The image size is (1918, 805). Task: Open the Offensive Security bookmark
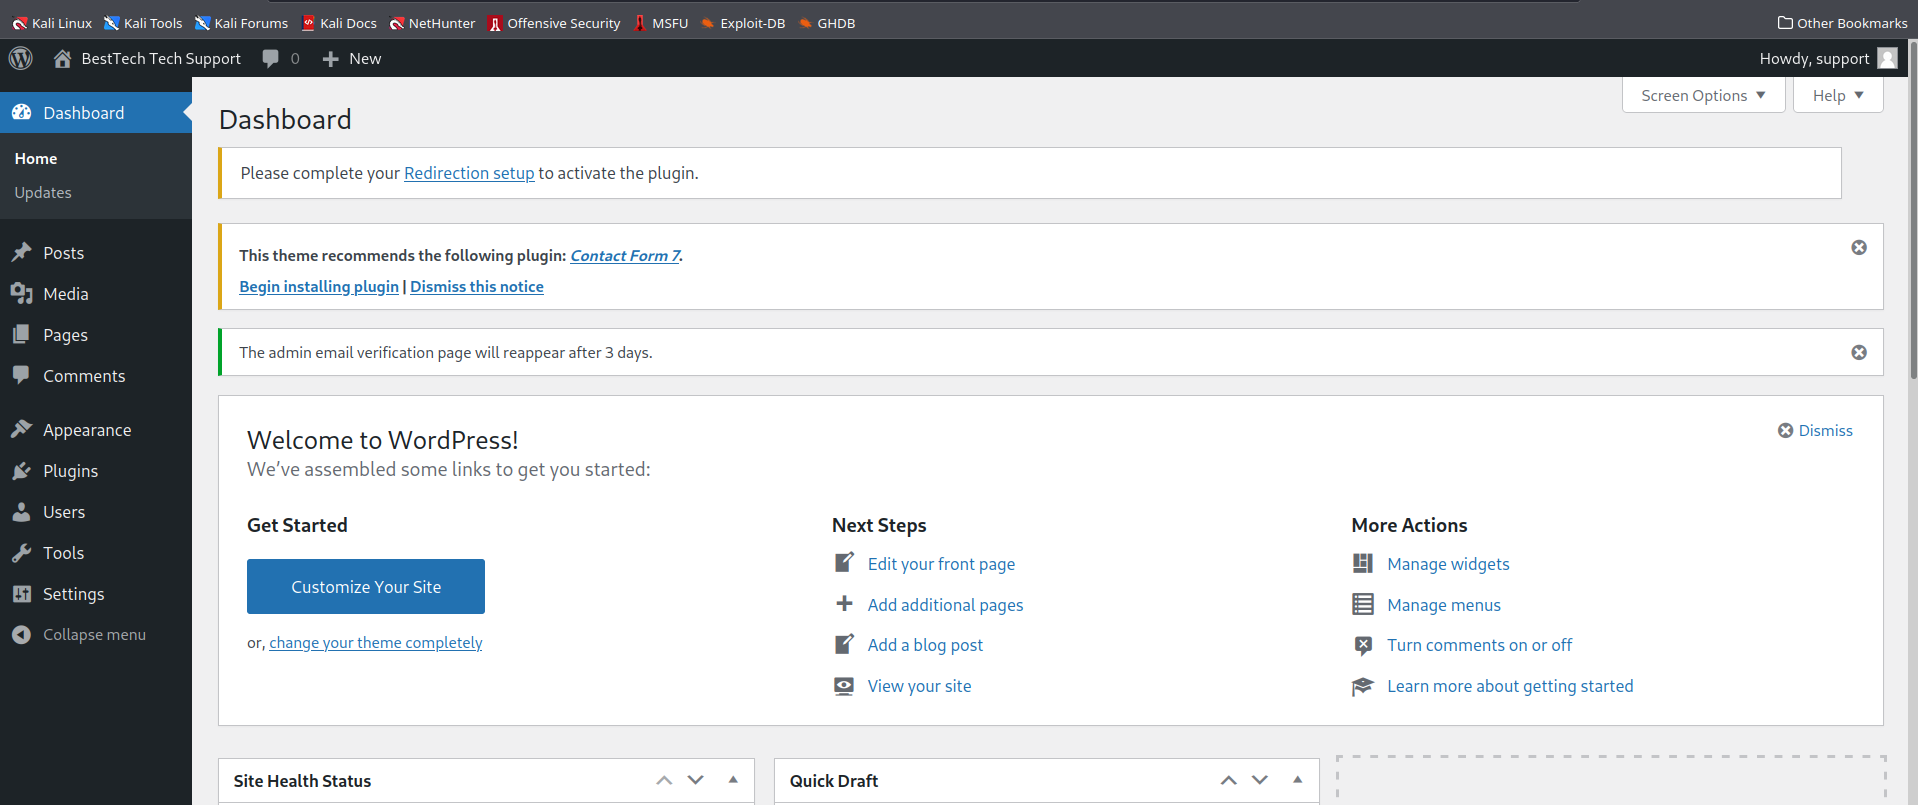coord(554,23)
